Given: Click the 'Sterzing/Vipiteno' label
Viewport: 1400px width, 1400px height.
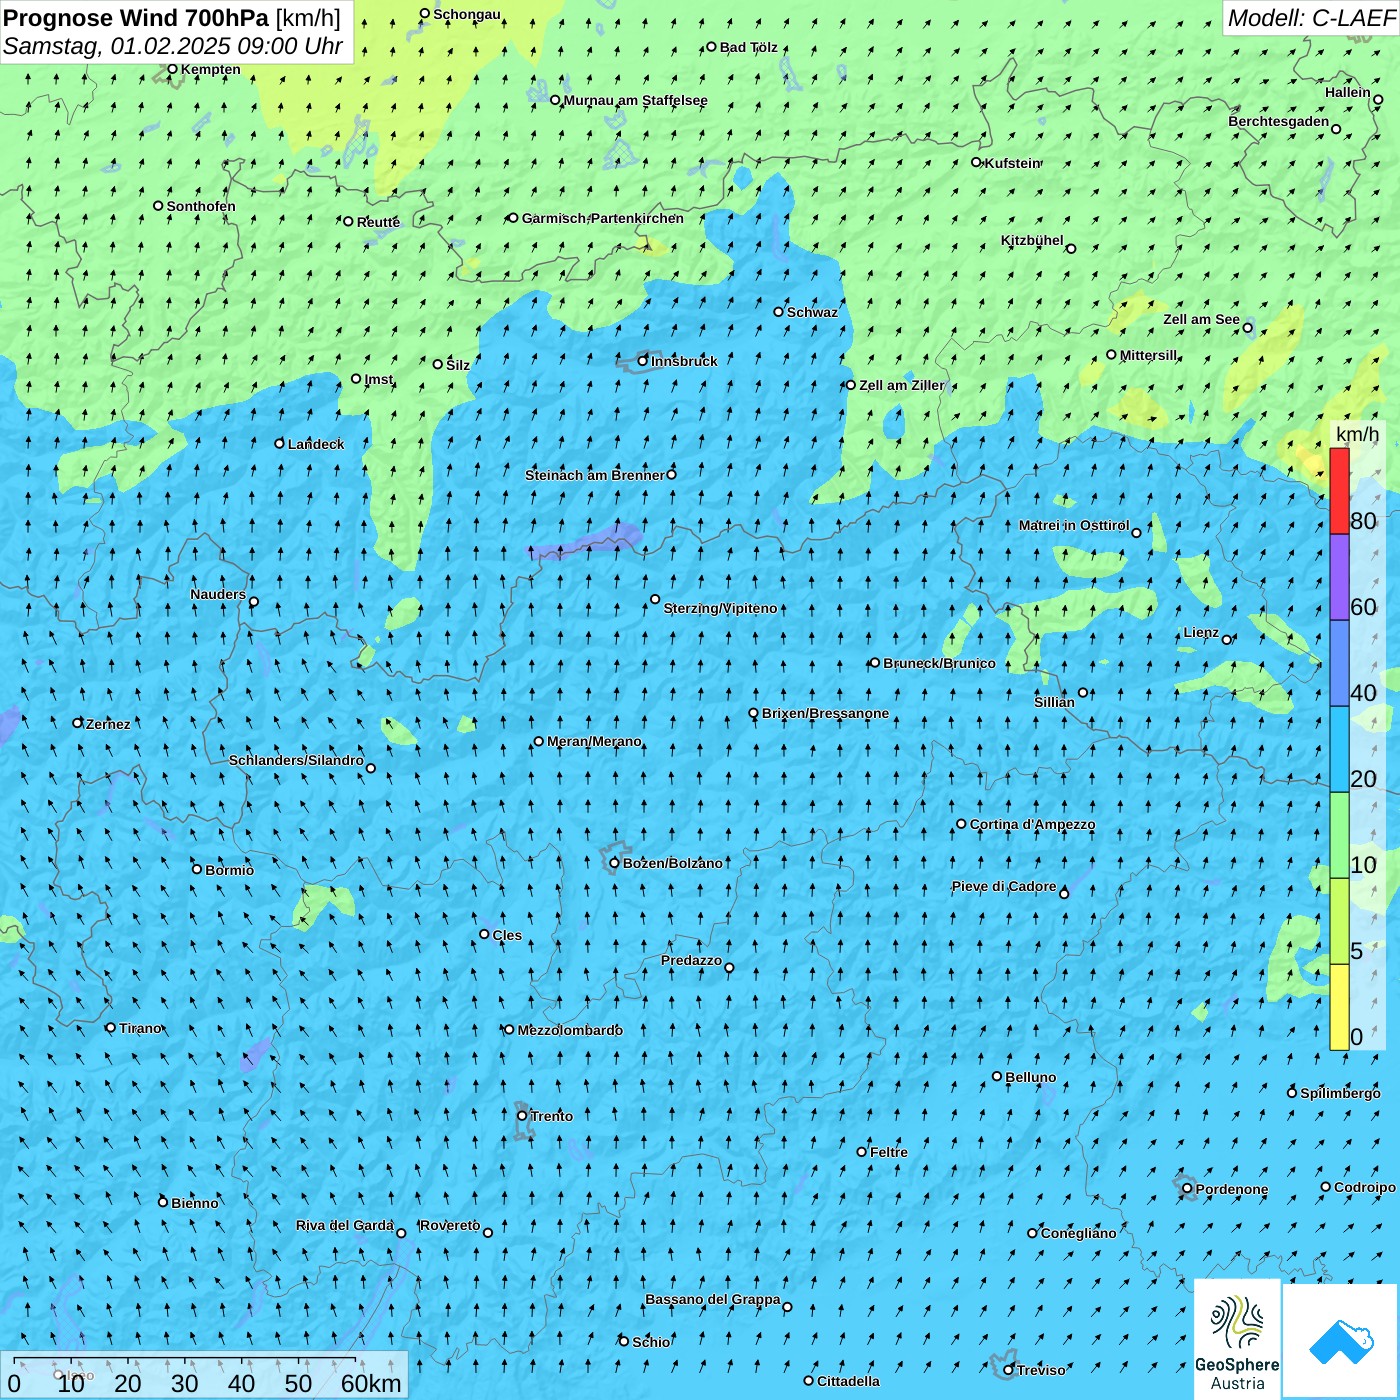Looking at the screenshot, I should point(720,608).
